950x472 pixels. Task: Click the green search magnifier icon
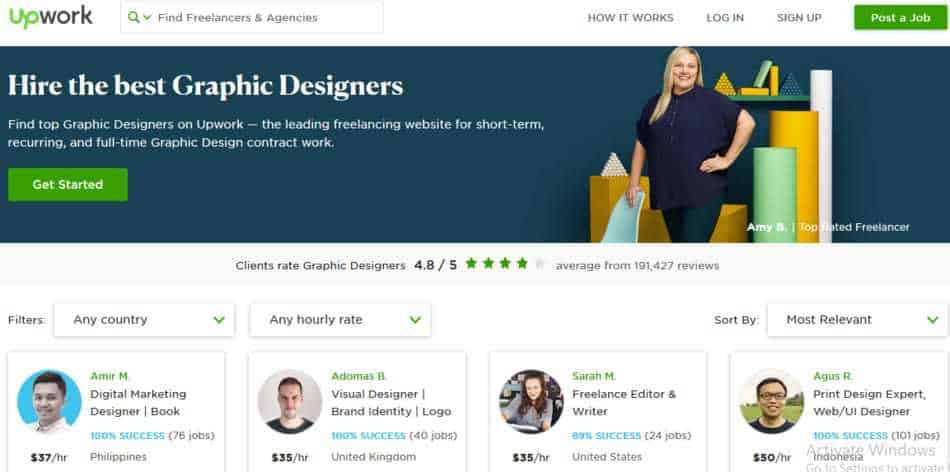[134, 17]
